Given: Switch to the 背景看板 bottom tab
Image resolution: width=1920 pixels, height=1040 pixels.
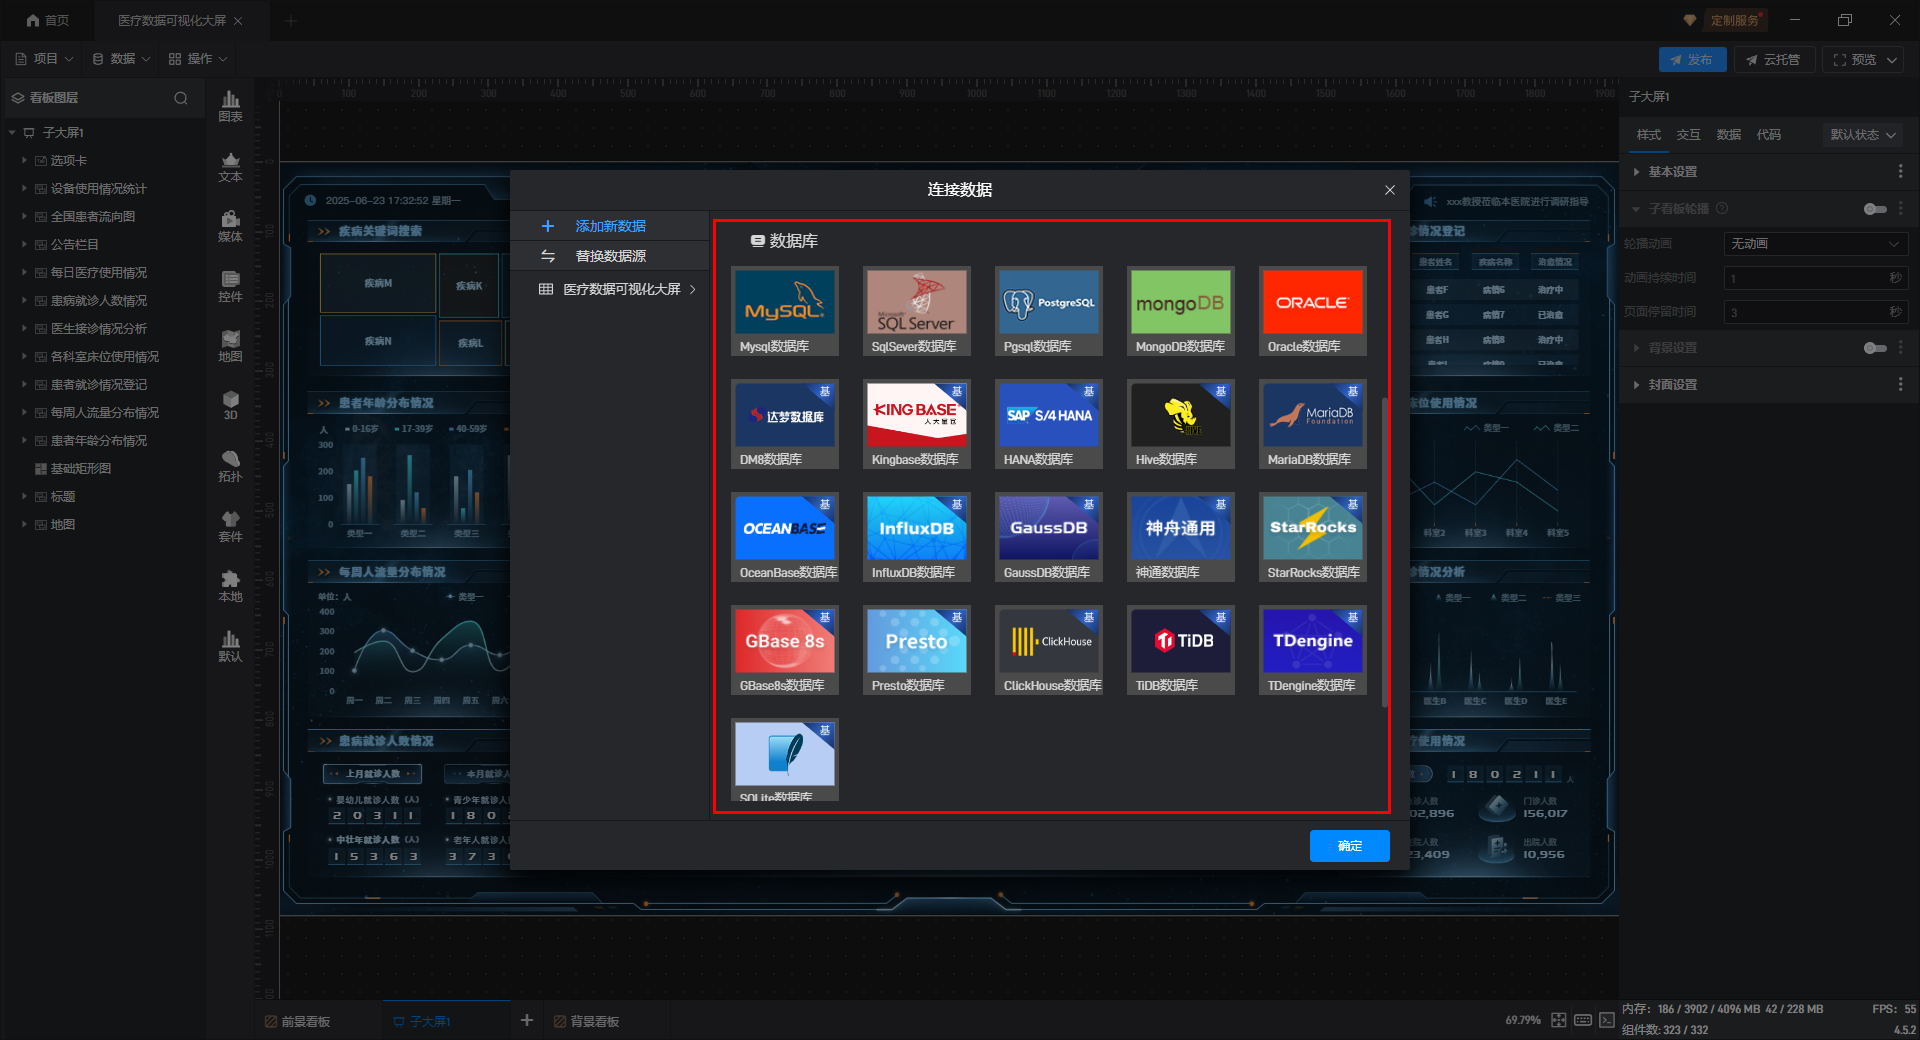Looking at the screenshot, I should tap(587, 1021).
